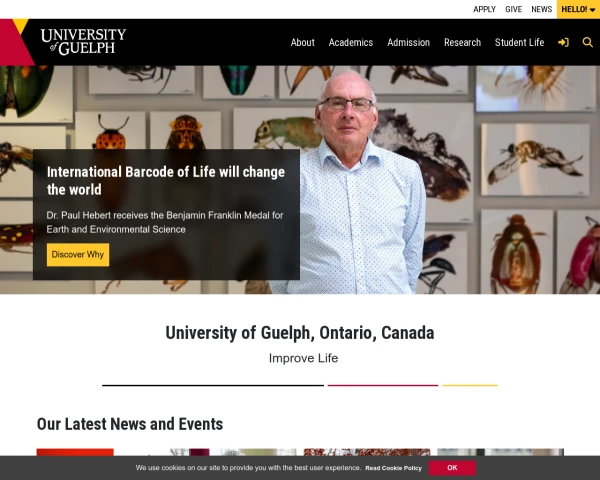Expand the HELLO! dropdown
The width and height of the screenshot is (600, 480).
click(x=578, y=9)
